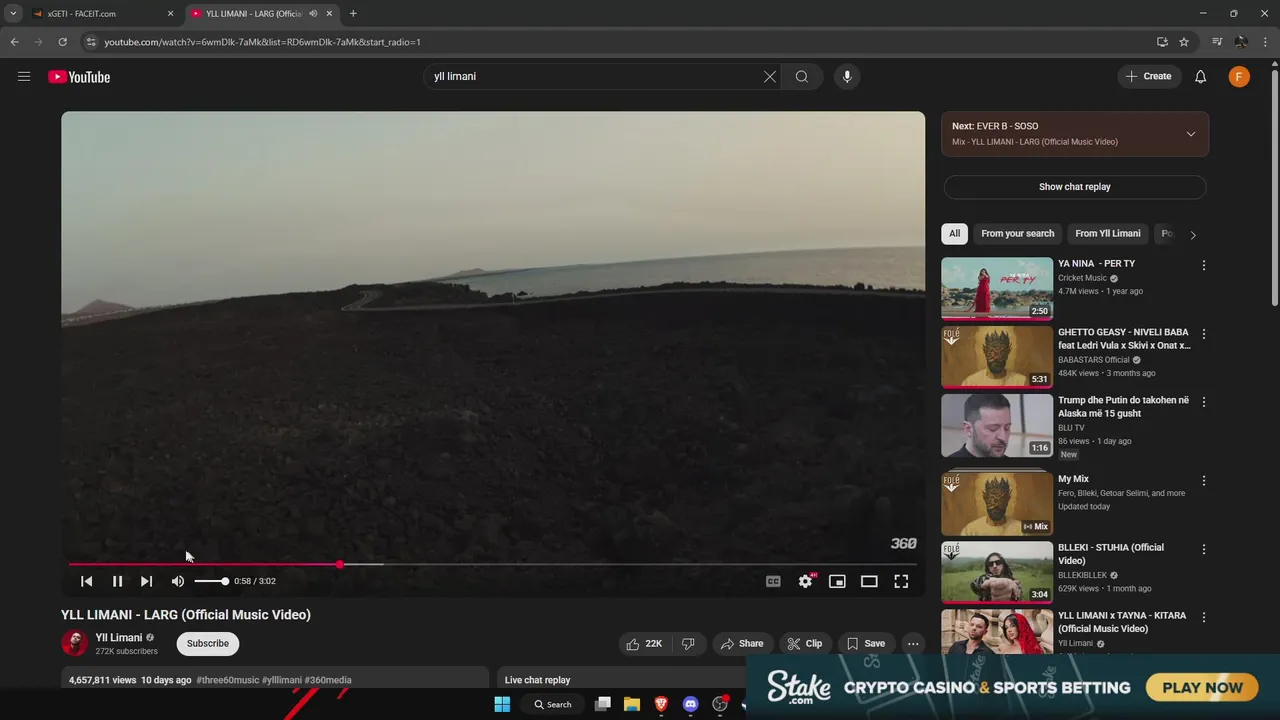The width and height of the screenshot is (1280, 720).
Task: Show more filter chips with right arrow
Action: tap(1192, 235)
